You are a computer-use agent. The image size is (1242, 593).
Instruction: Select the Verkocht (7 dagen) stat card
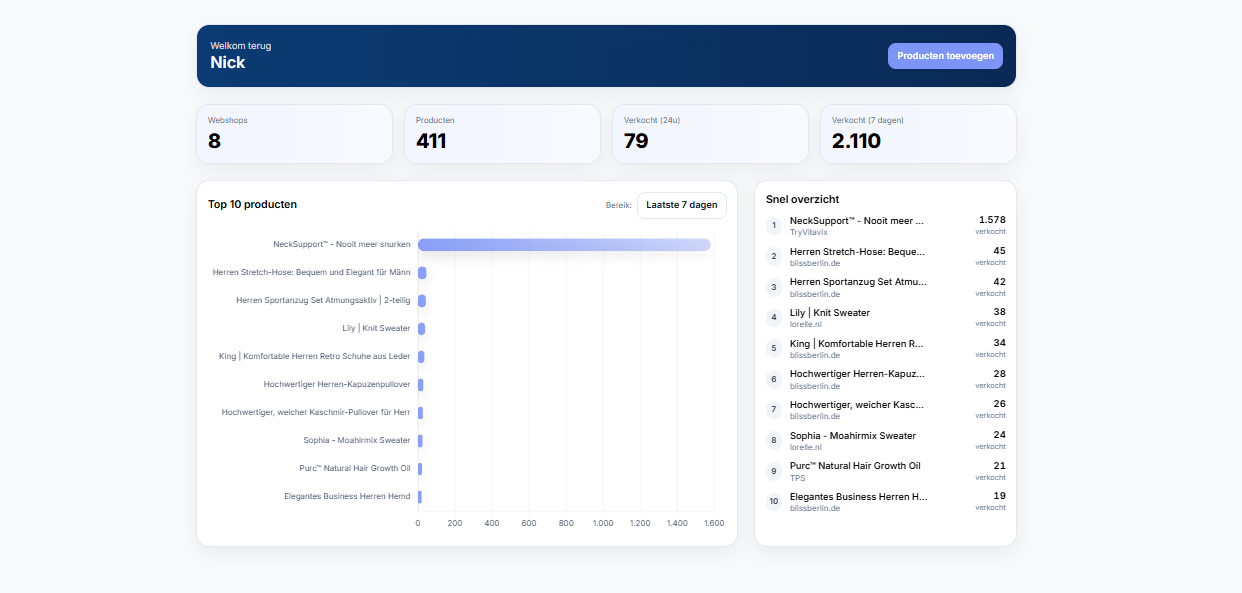(x=918, y=134)
